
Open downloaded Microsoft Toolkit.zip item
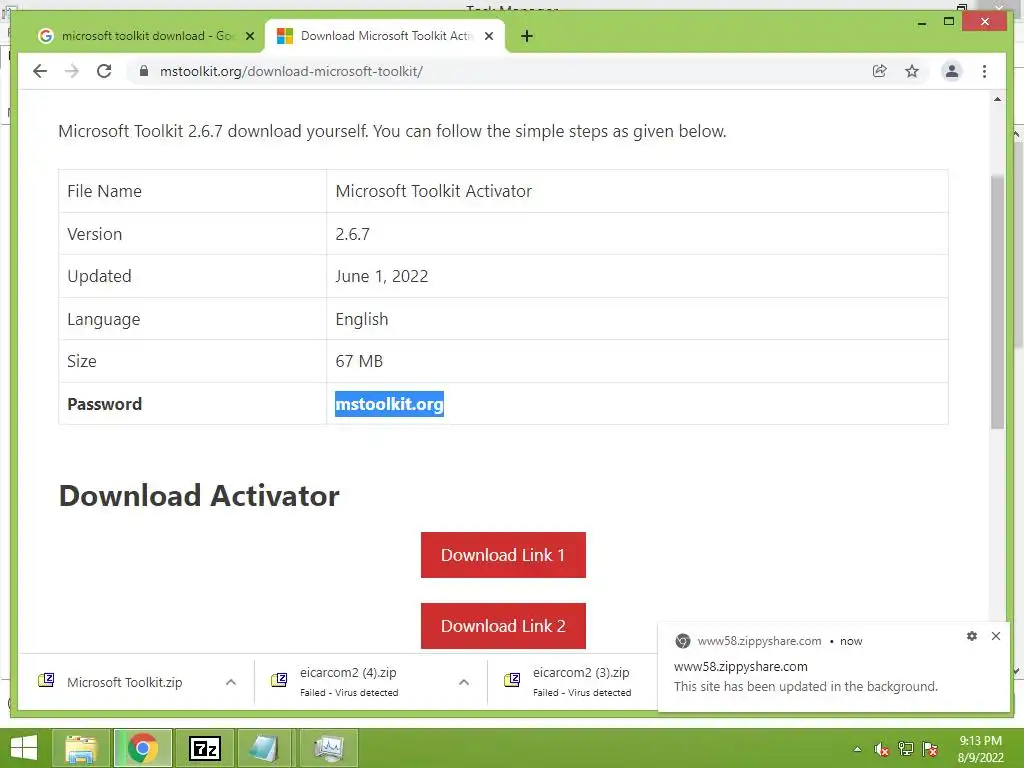124,682
